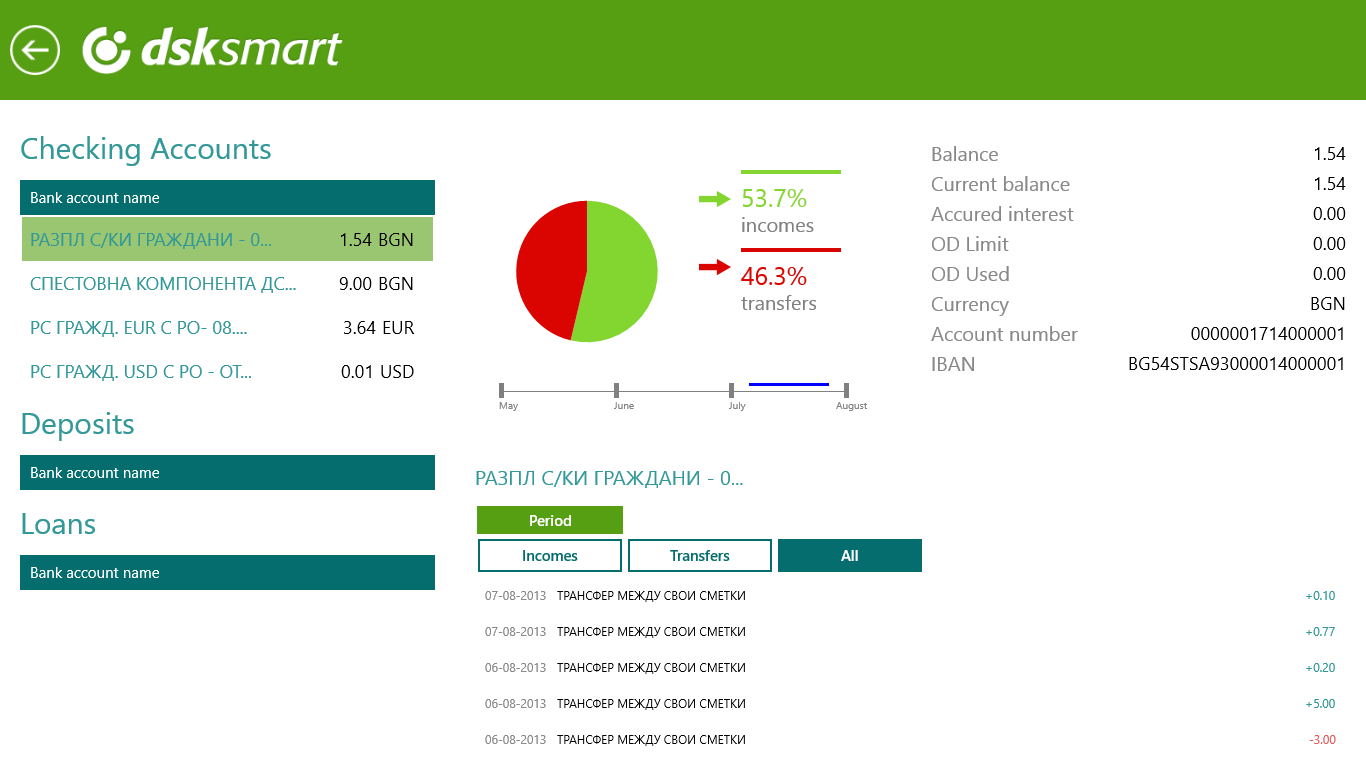Screen dimensions: 1366x768
Task: Click the red transfers arrow icon
Action: (715, 266)
